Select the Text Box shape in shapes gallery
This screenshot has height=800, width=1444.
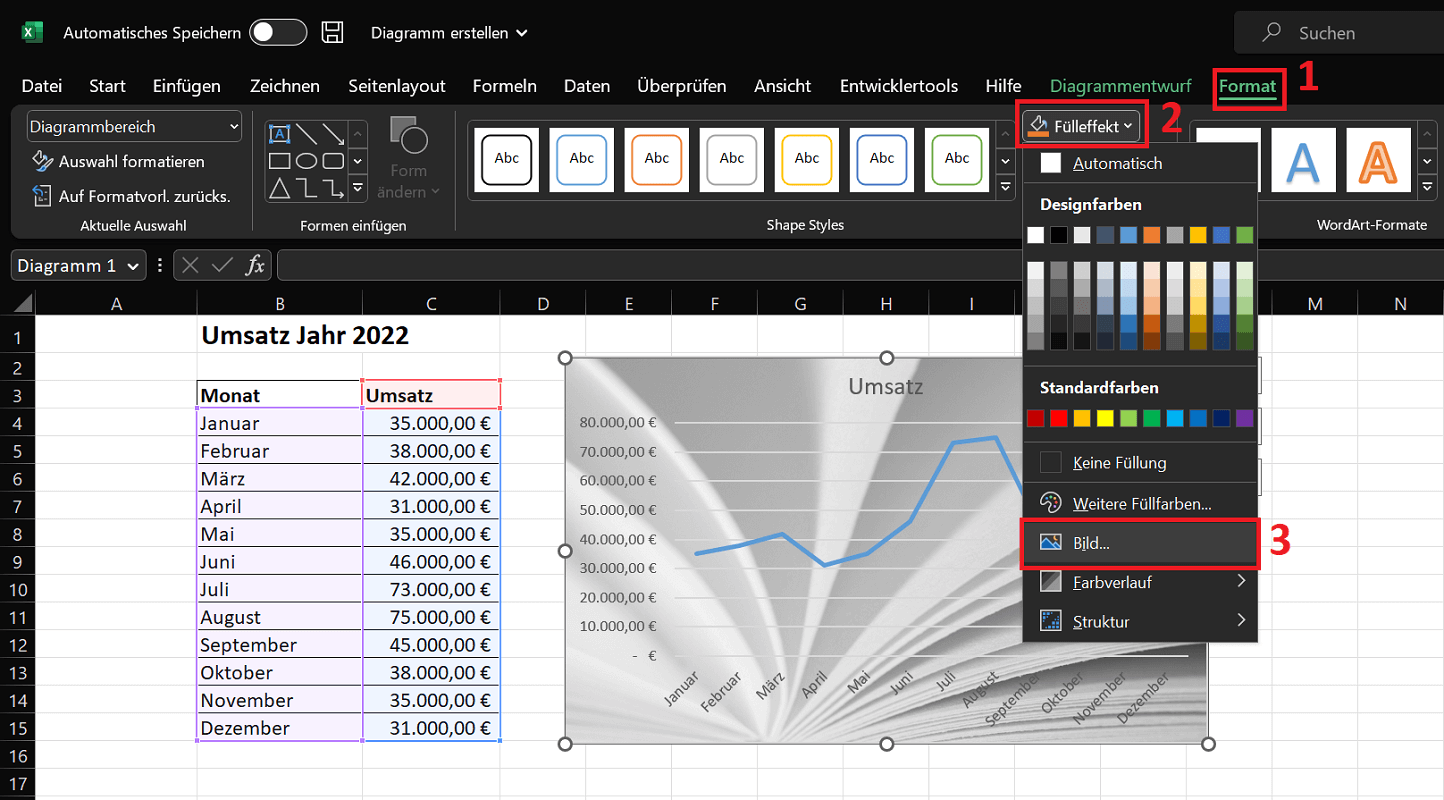pyautogui.click(x=280, y=133)
